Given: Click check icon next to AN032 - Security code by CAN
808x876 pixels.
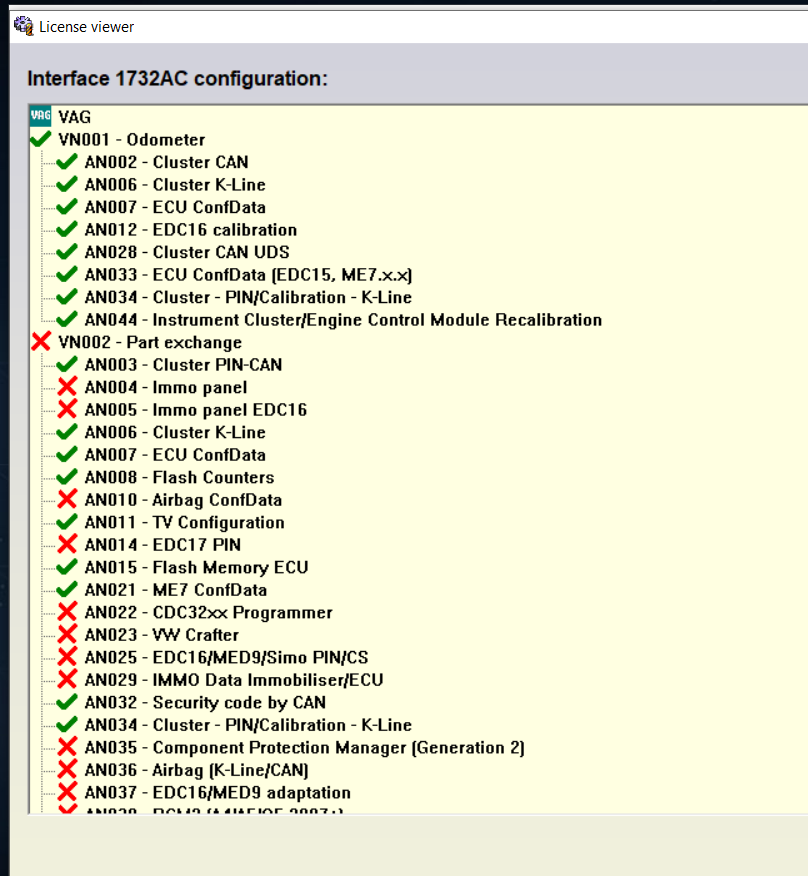Looking at the screenshot, I should pyautogui.click(x=67, y=702).
